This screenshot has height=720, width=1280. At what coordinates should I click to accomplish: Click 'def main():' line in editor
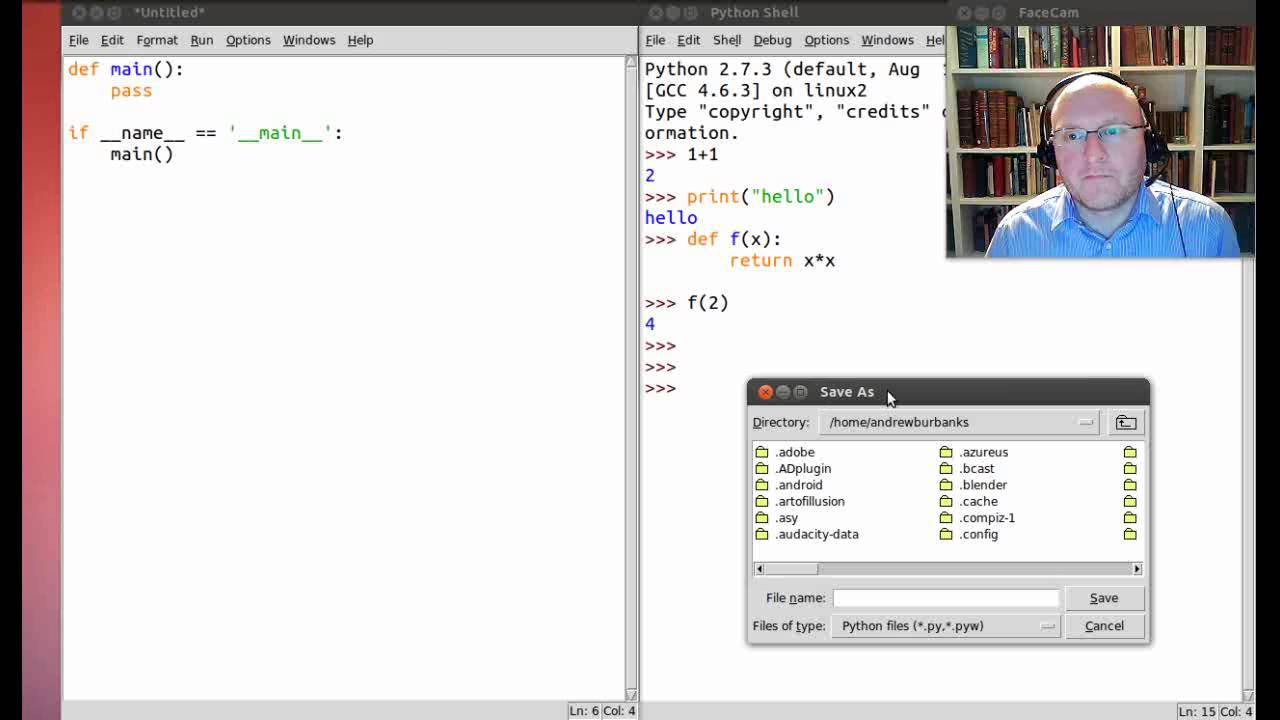[126, 69]
